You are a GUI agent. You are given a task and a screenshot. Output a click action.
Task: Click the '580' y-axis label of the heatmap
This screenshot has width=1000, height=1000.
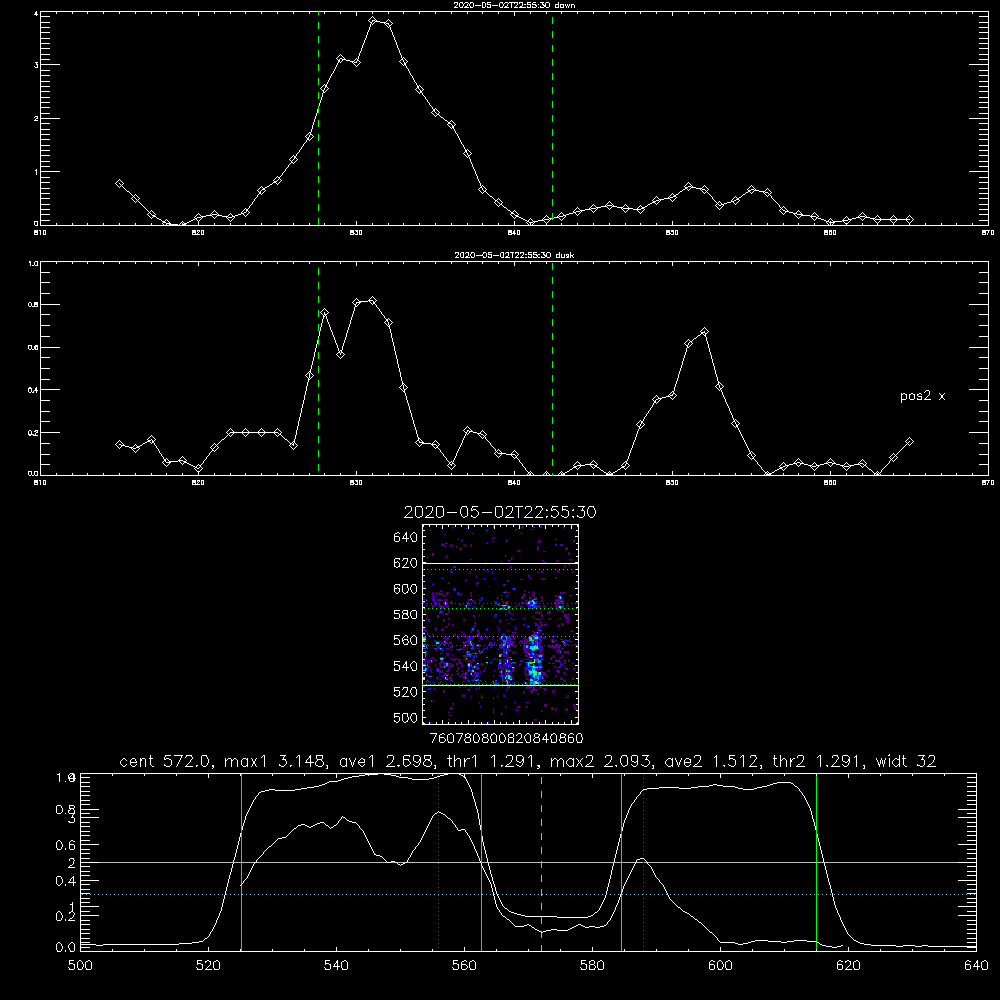(x=406, y=615)
